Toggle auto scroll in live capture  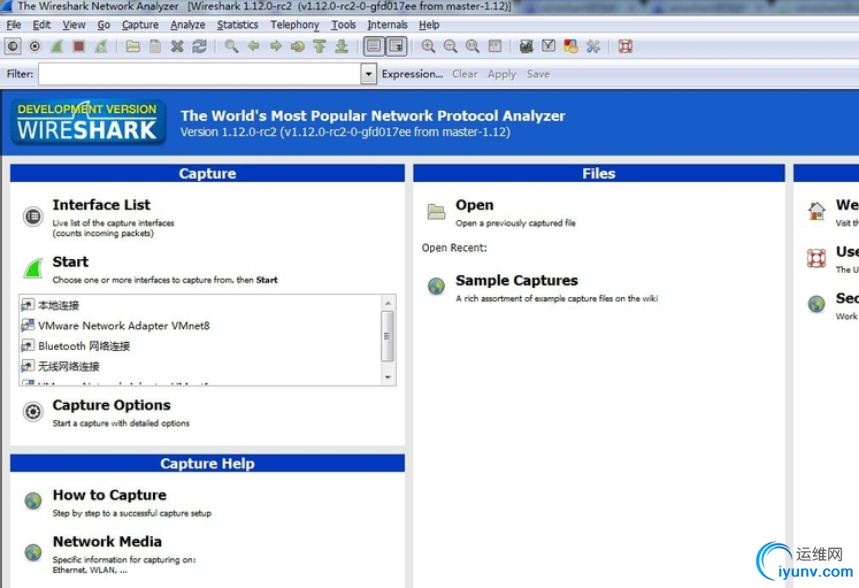(x=396, y=47)
